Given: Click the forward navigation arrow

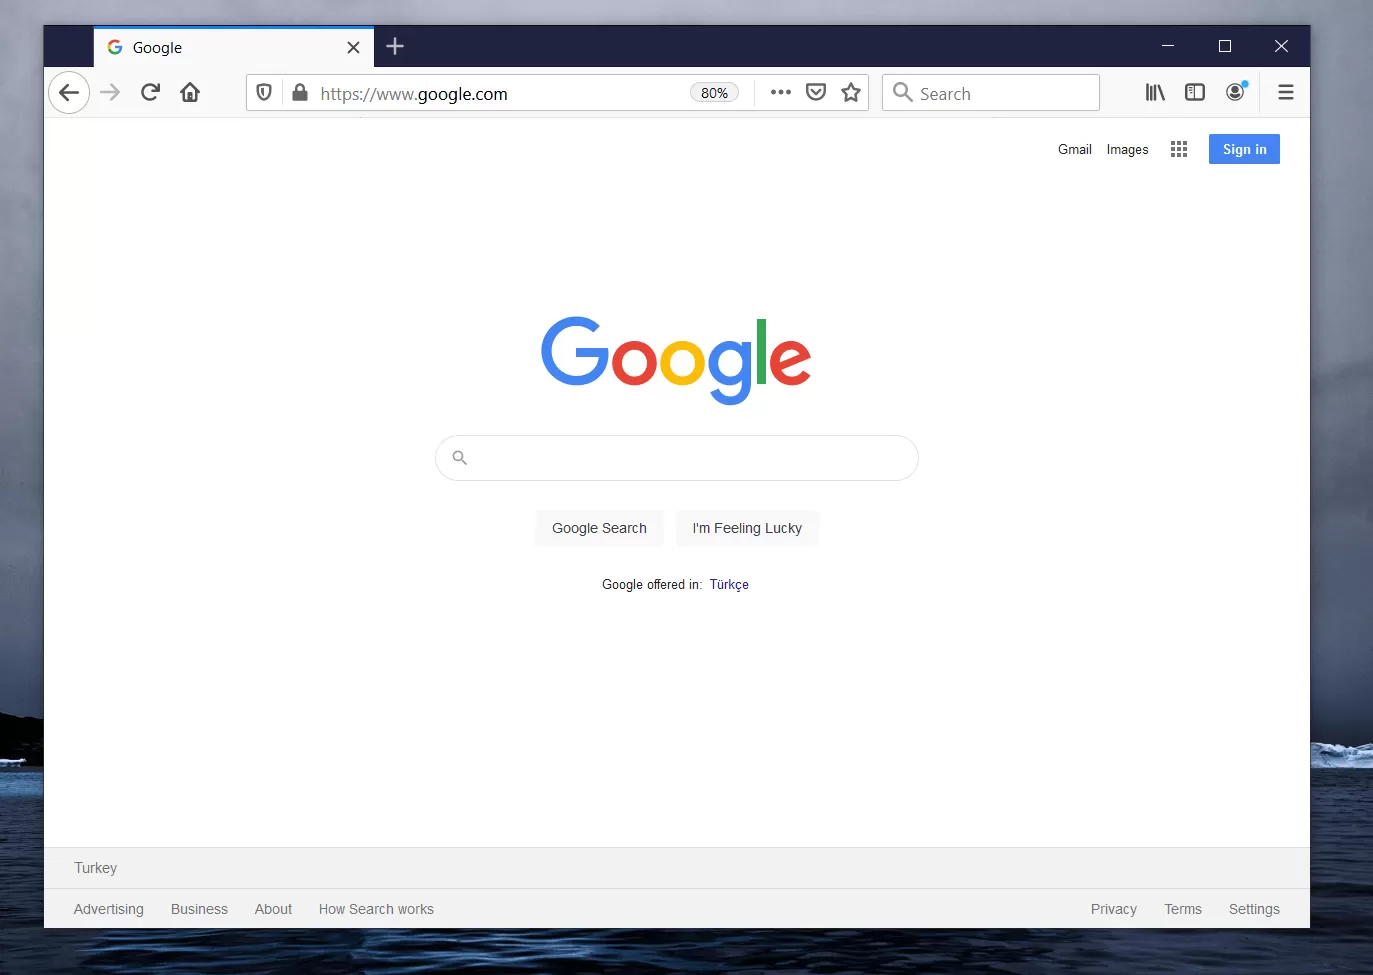Looking at the screenshot, I should coord(110,93).
